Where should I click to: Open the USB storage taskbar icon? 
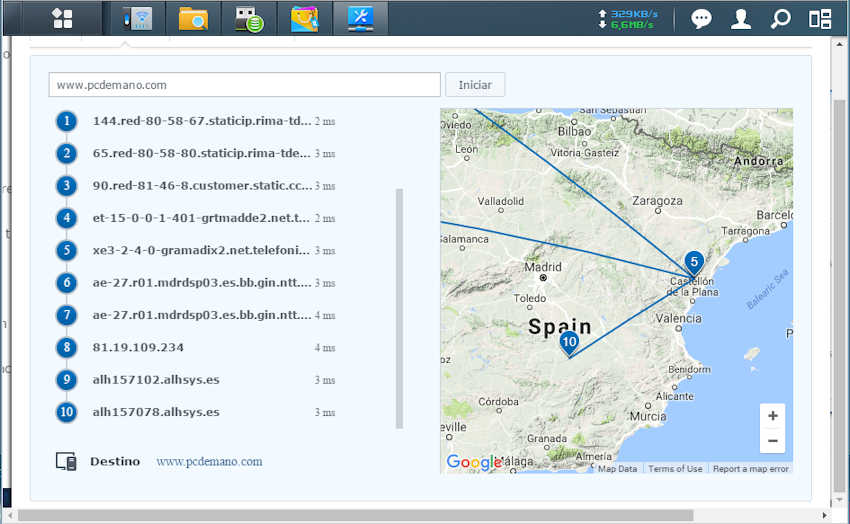(249, 18)
